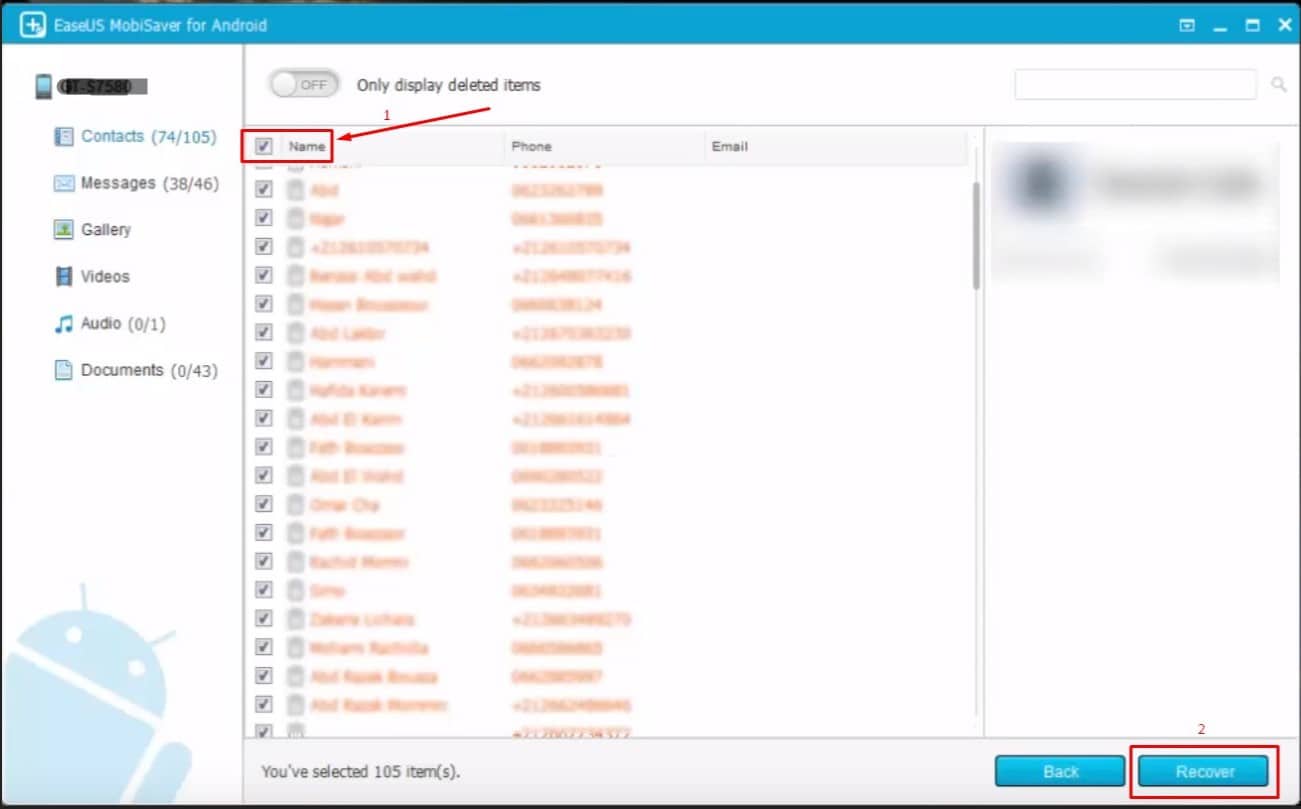This screenshot has width=1301, height=809.
Task: Sort contacts by the Phone column header
Action: coord(531,146)
